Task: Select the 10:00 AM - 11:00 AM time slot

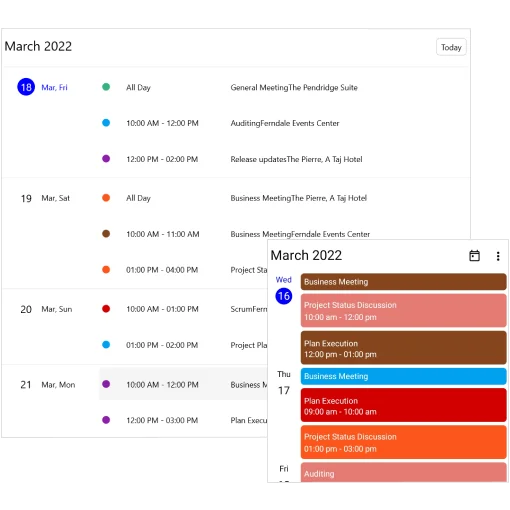Action: click(x=162, y=234)
